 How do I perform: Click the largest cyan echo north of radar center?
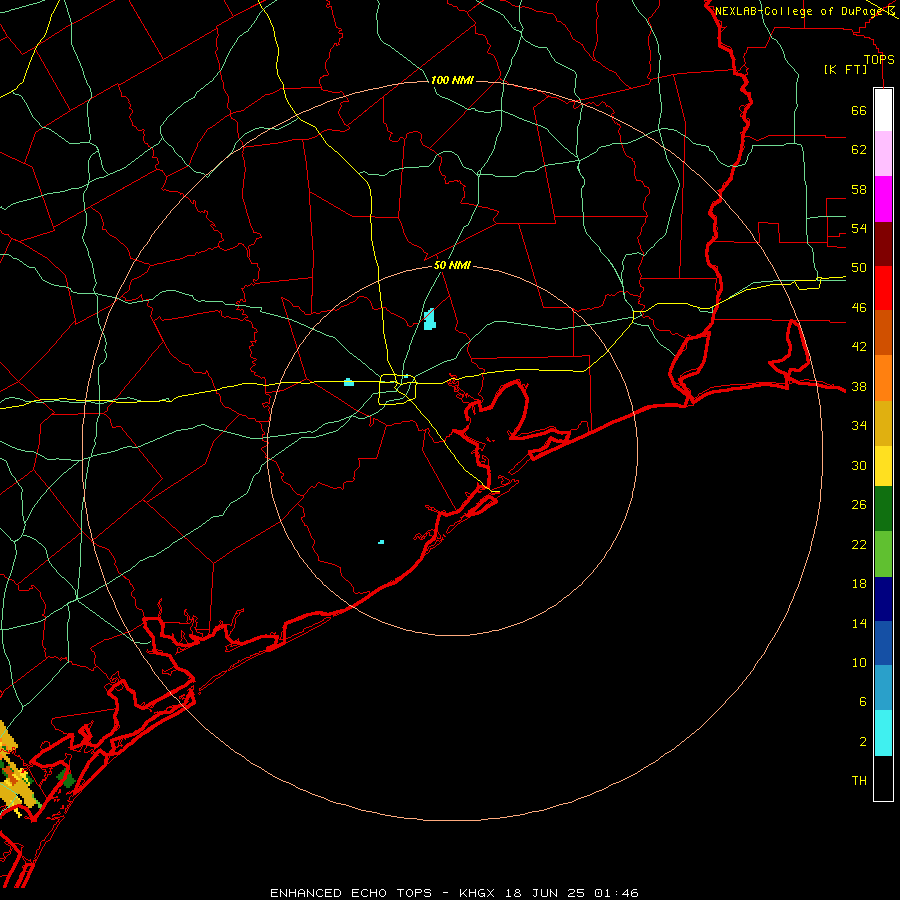pyautogui.click(x=429, y=319)
